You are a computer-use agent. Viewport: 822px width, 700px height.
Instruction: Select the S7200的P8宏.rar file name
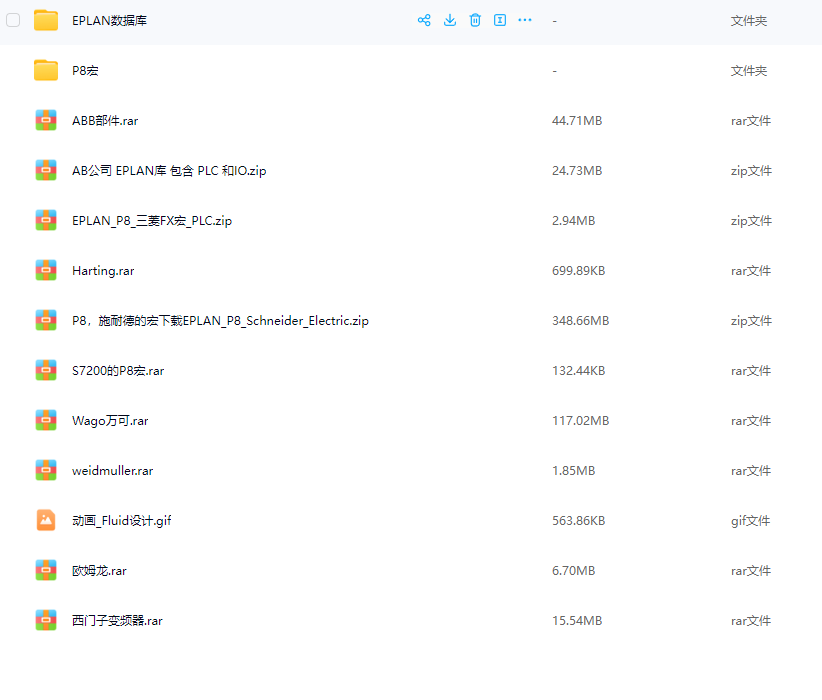pos(118,371)
